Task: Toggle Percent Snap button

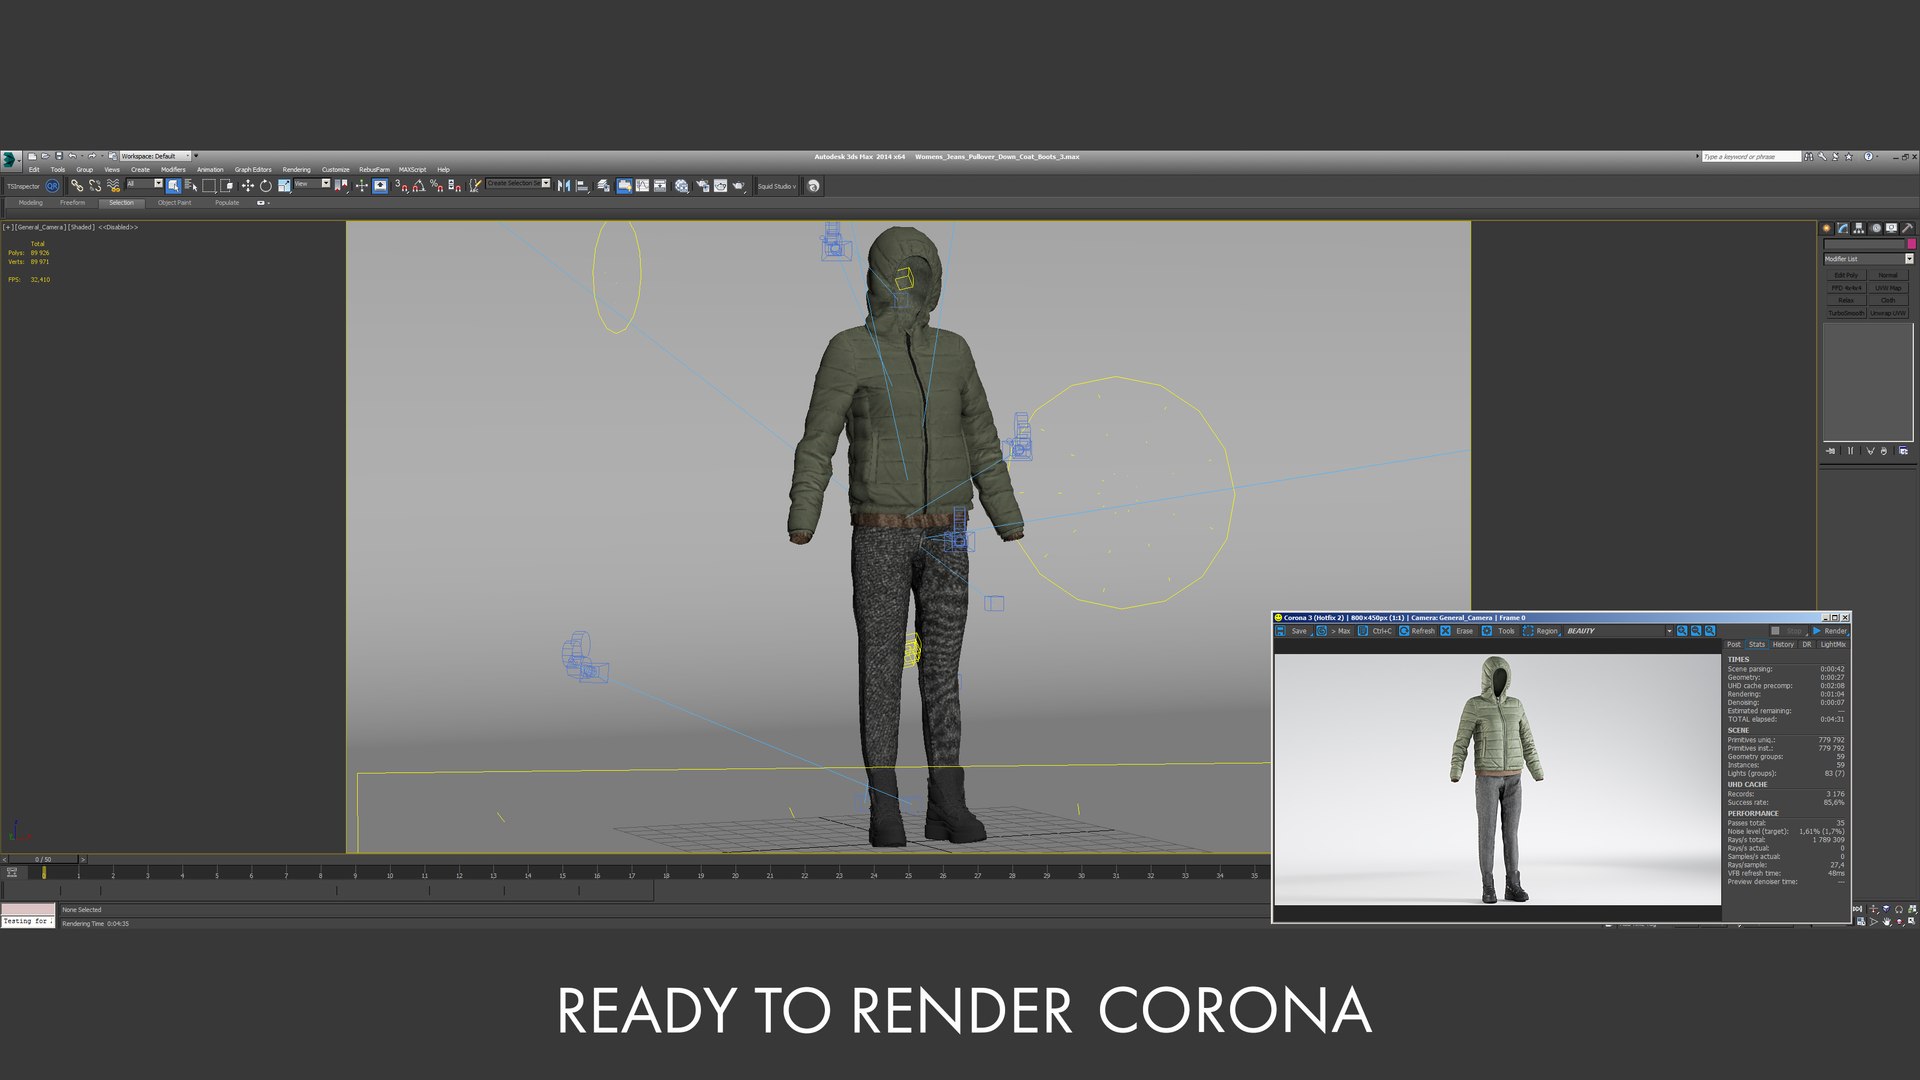Action: (436, 185)
